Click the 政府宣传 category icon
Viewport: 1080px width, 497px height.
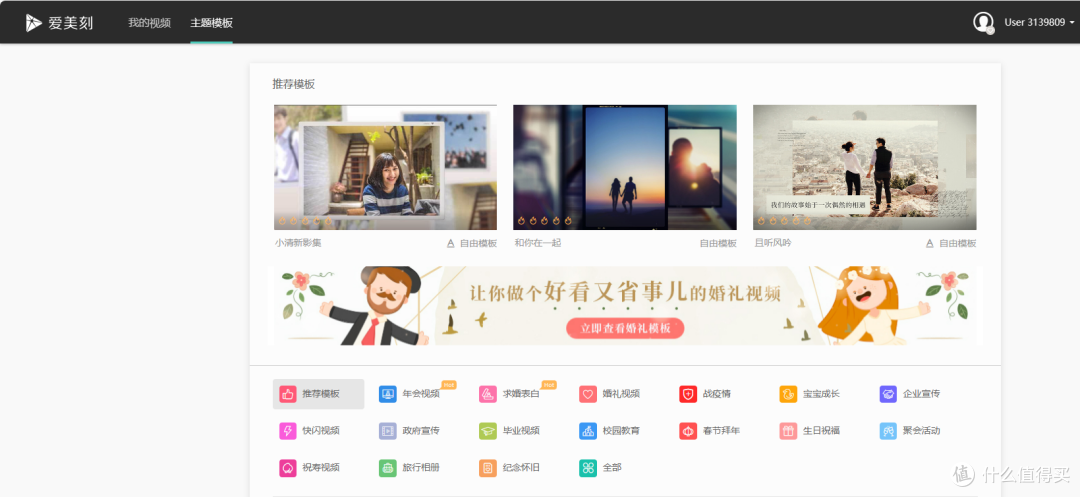click(x=388, y=431)
